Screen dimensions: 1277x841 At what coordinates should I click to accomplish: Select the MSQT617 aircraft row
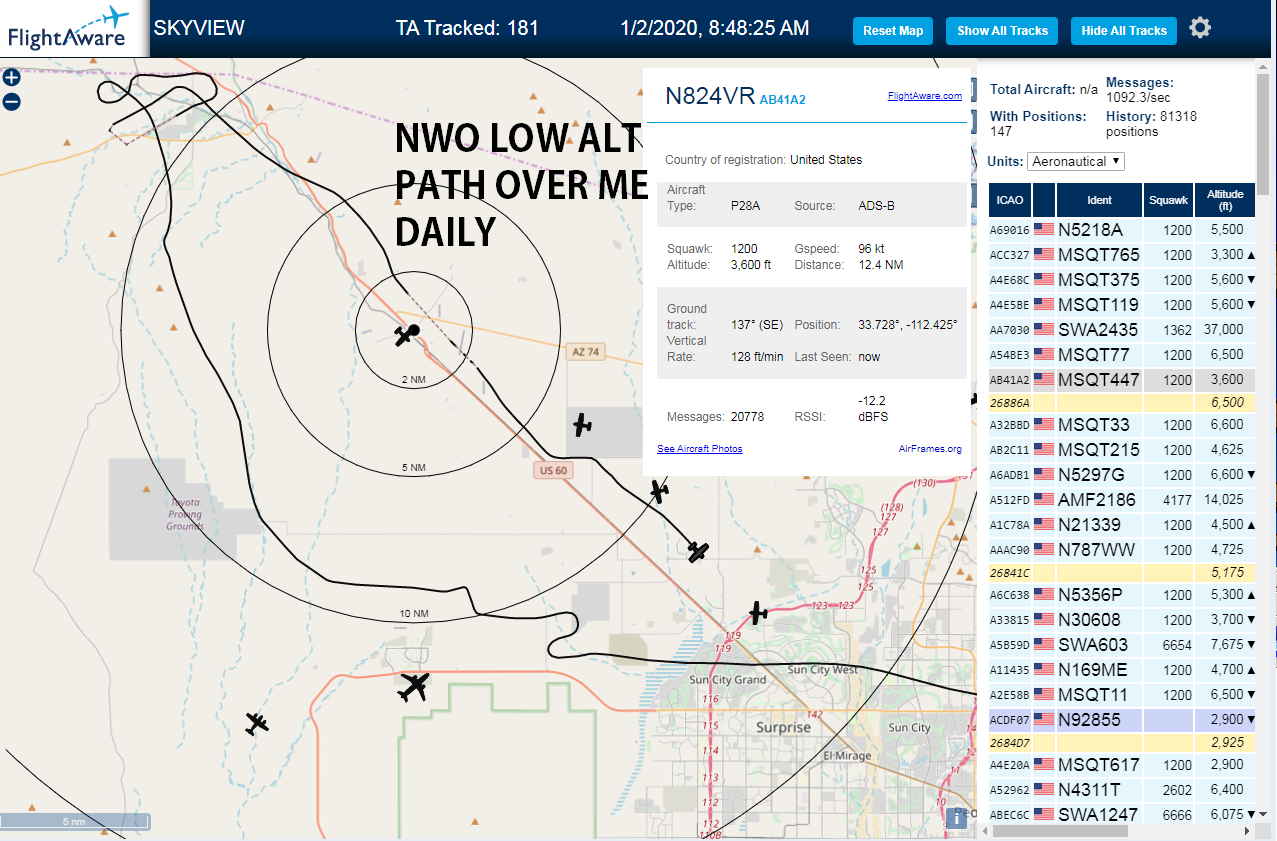(x=1121, y=765)
